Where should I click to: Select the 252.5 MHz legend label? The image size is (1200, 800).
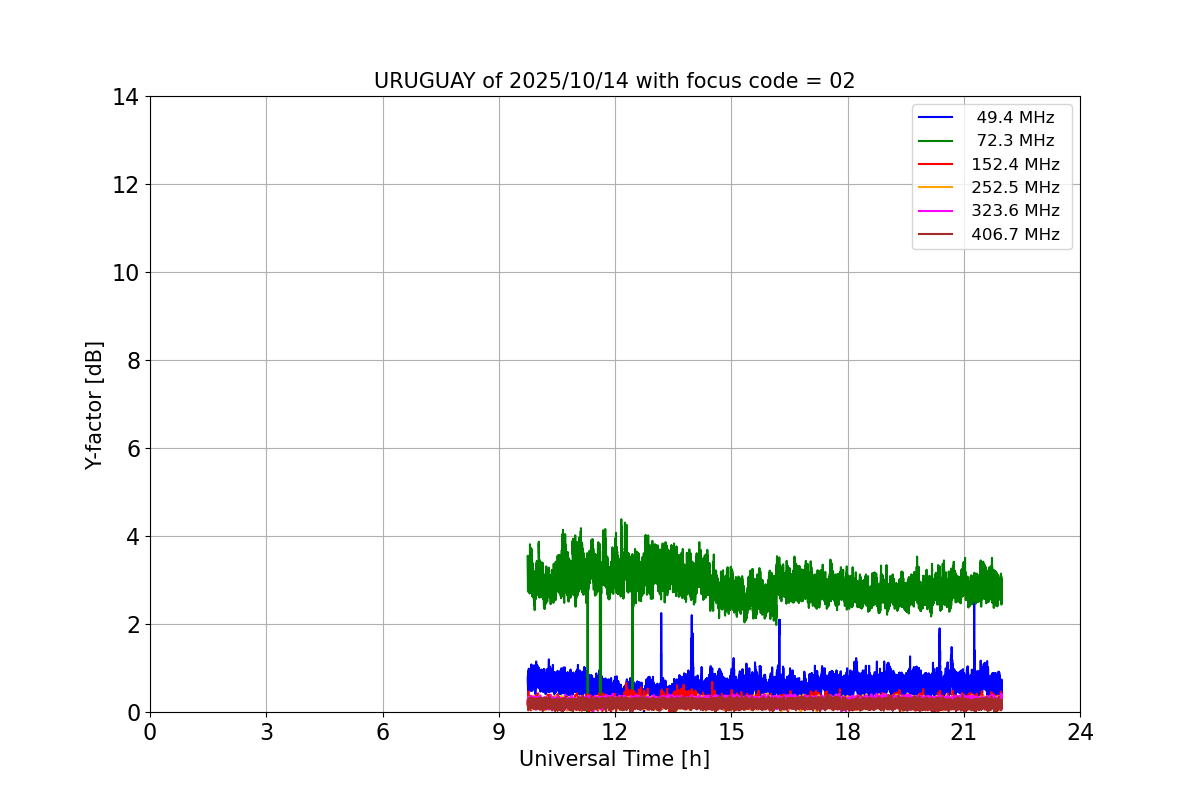click(x=1015, y=188)
